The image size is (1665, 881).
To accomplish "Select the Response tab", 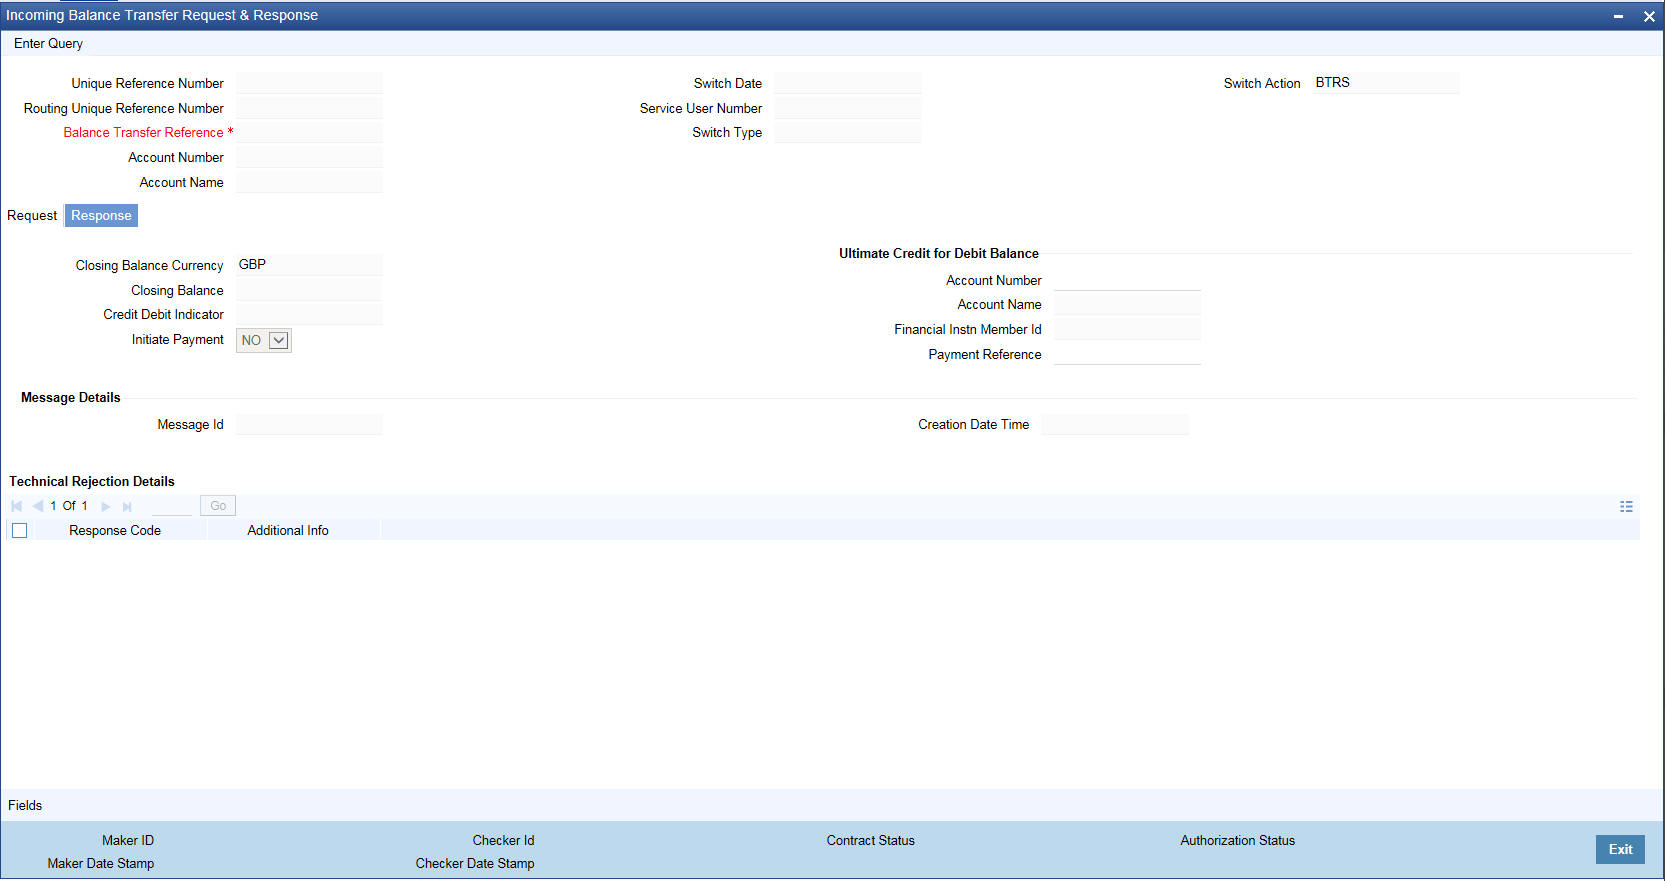I will [x=101, y=215].
